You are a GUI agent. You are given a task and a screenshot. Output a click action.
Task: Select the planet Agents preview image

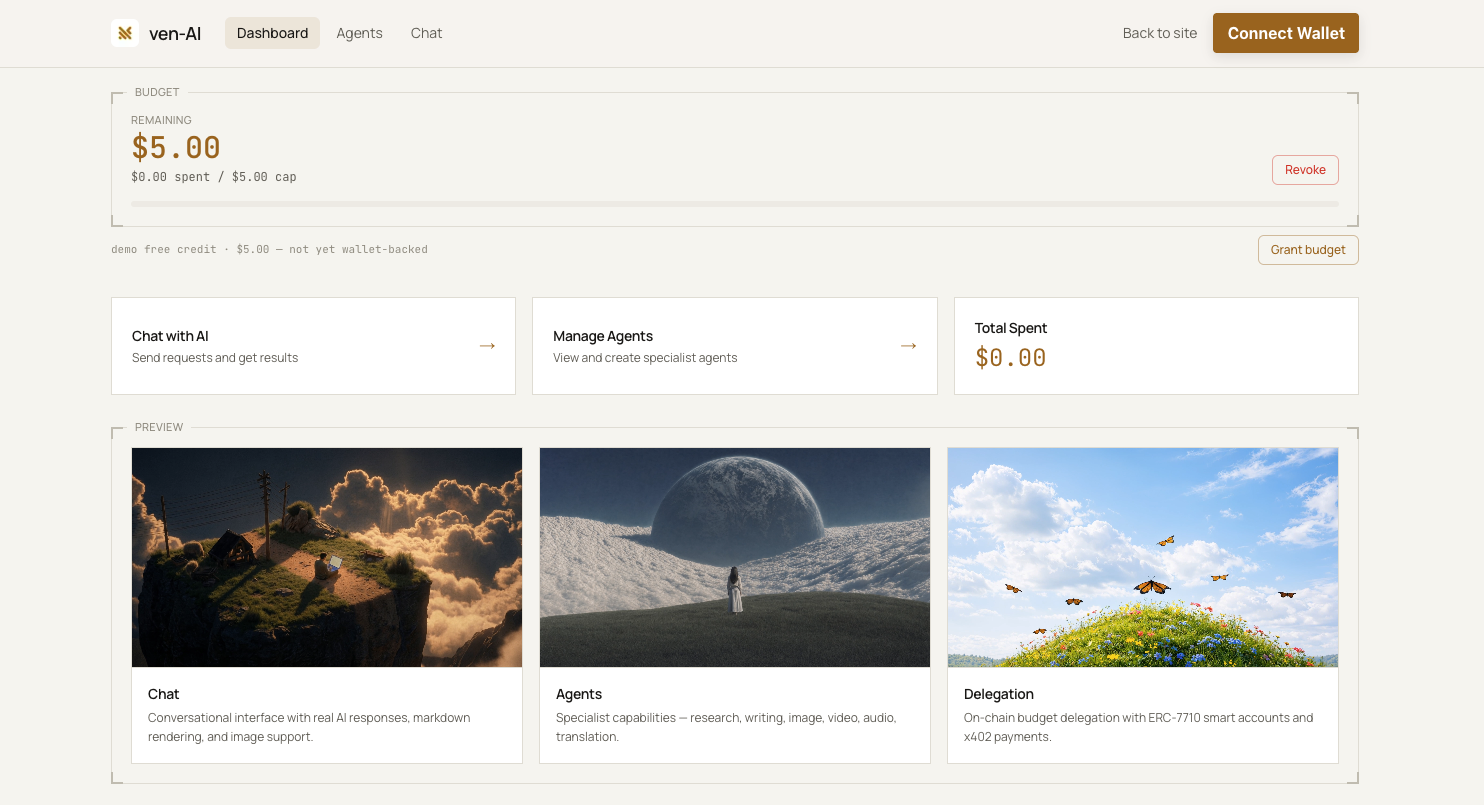pos(734,557)
